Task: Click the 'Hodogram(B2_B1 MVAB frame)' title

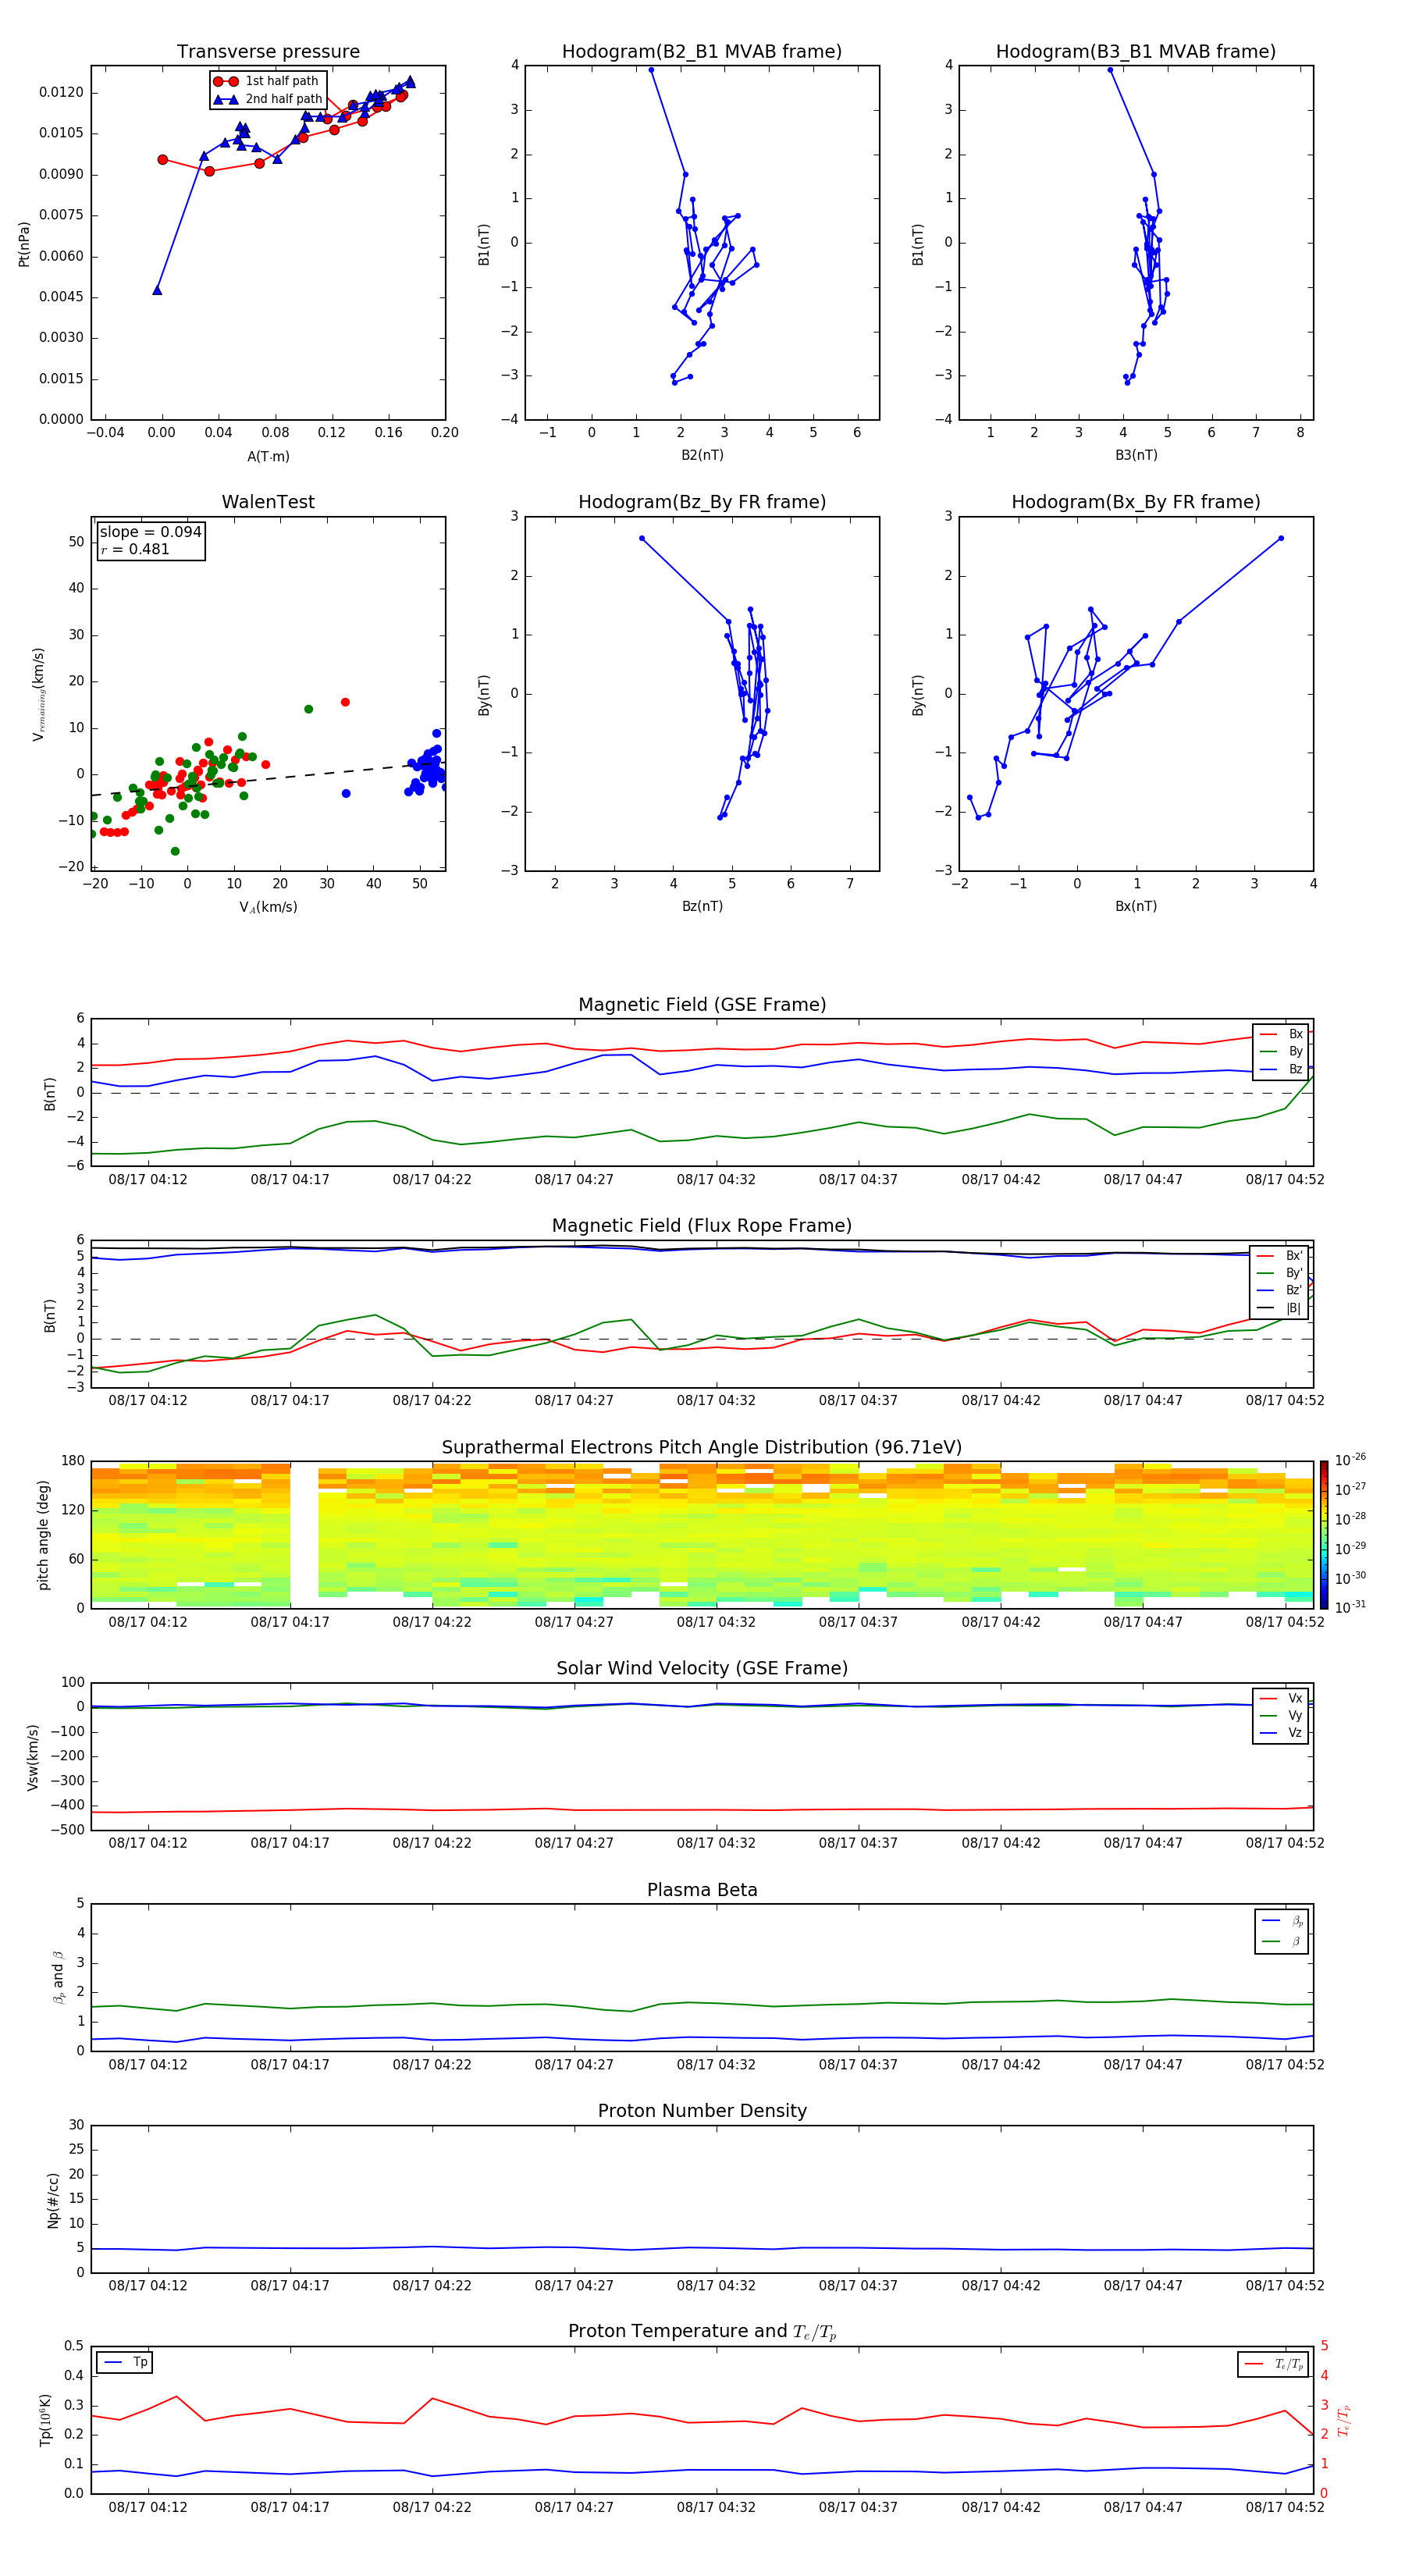Action: pos(702,52)
